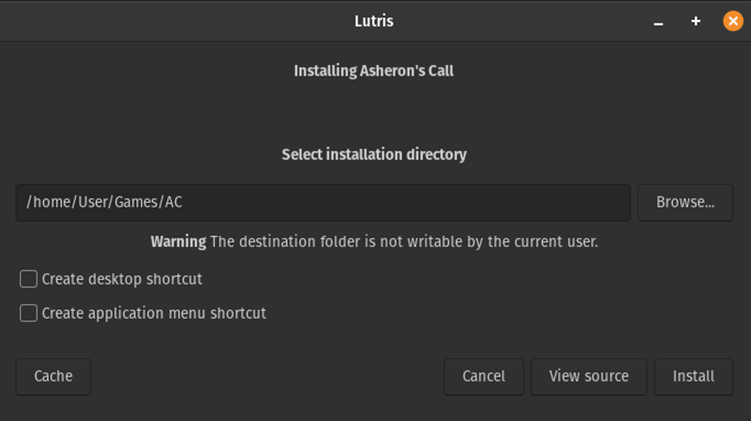
Task: Click the "Create application menu shortcut" label text
Action: coord(154,313)
